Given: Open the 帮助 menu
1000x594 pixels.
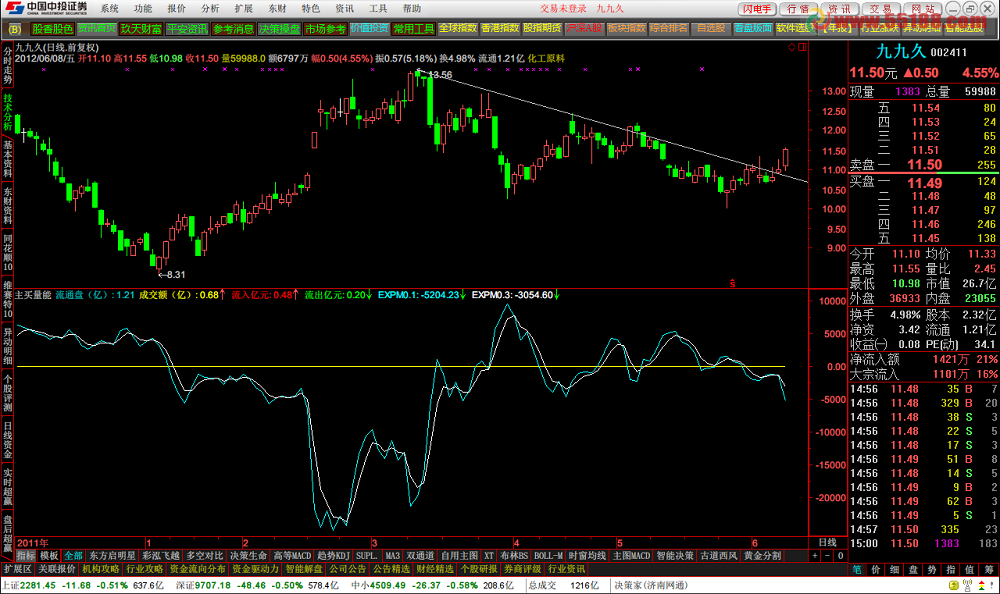Looking at the screenshot, I should 412,8.
